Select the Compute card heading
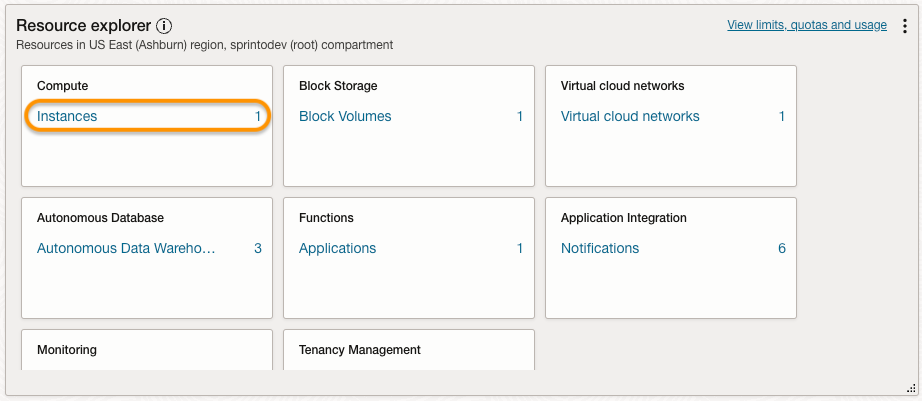Screen dimensions: 922x401 [x=63, y=86]
